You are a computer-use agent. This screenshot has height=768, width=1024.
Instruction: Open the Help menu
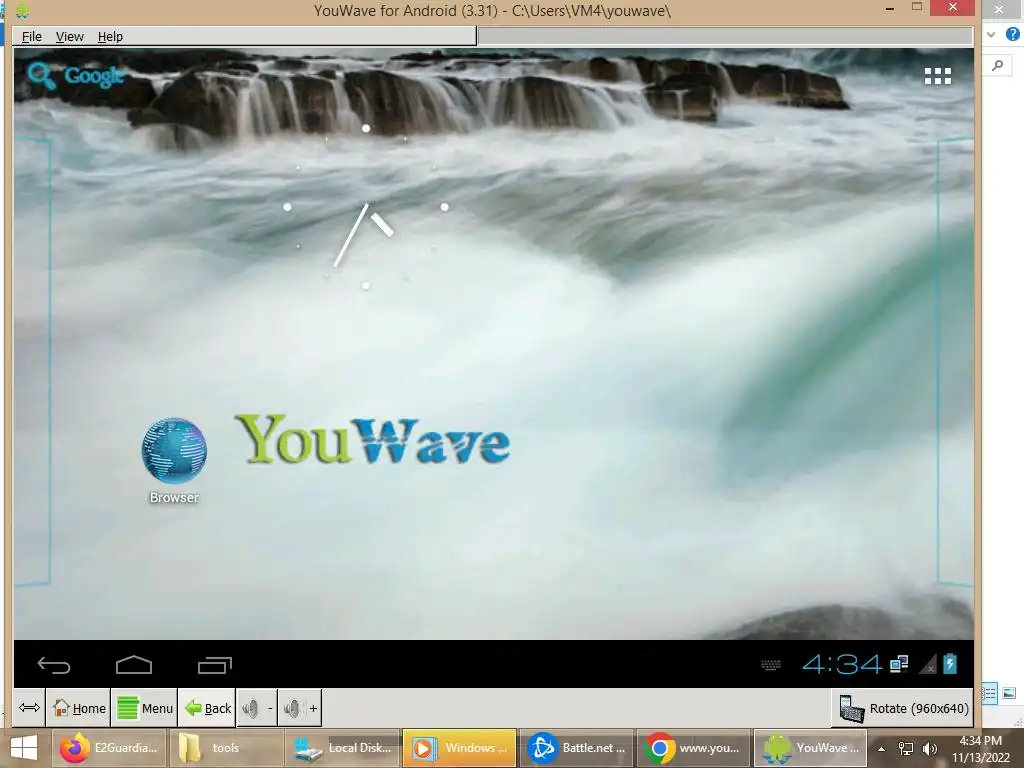110,37
